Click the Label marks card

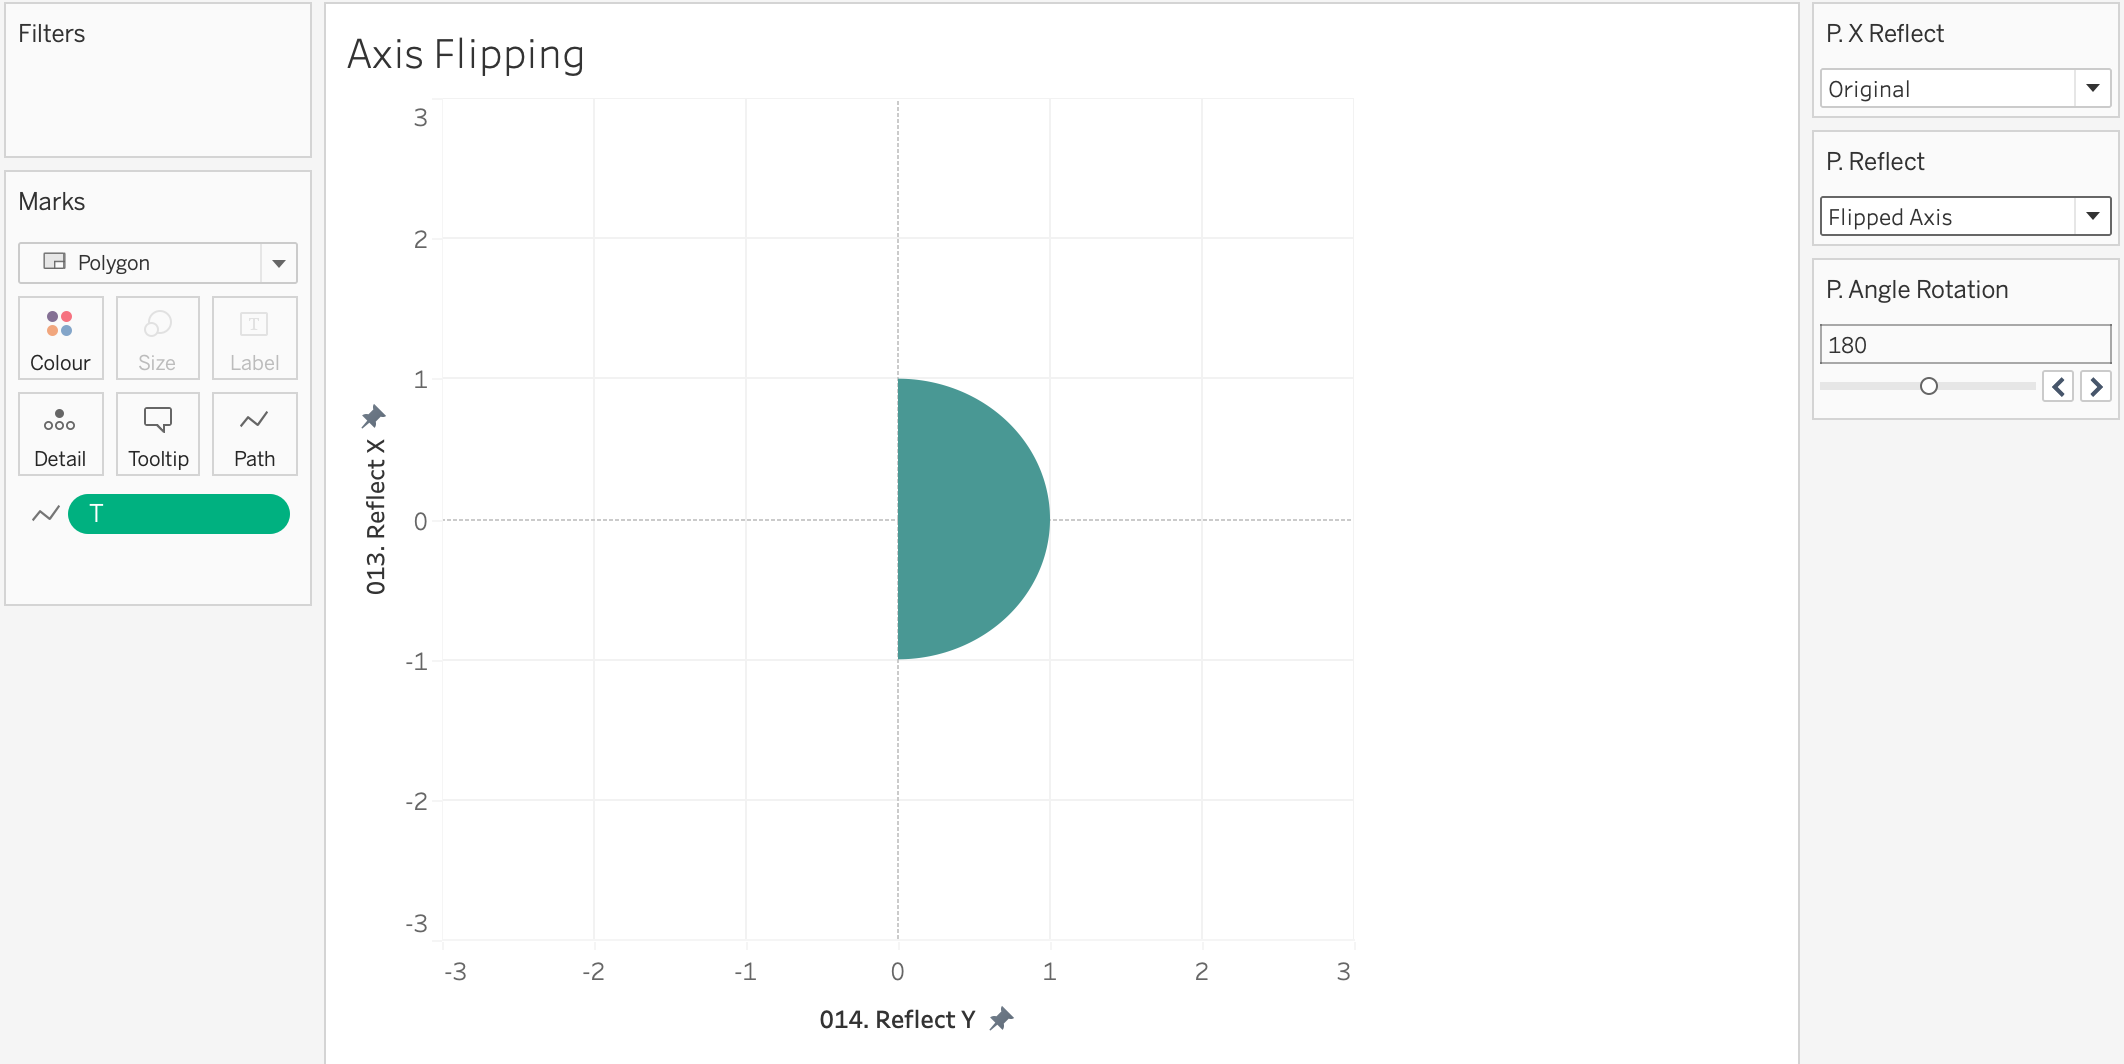point(254,338)
